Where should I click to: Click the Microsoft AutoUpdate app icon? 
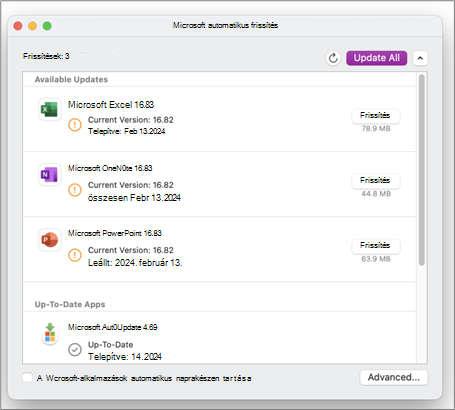[50, 334]
